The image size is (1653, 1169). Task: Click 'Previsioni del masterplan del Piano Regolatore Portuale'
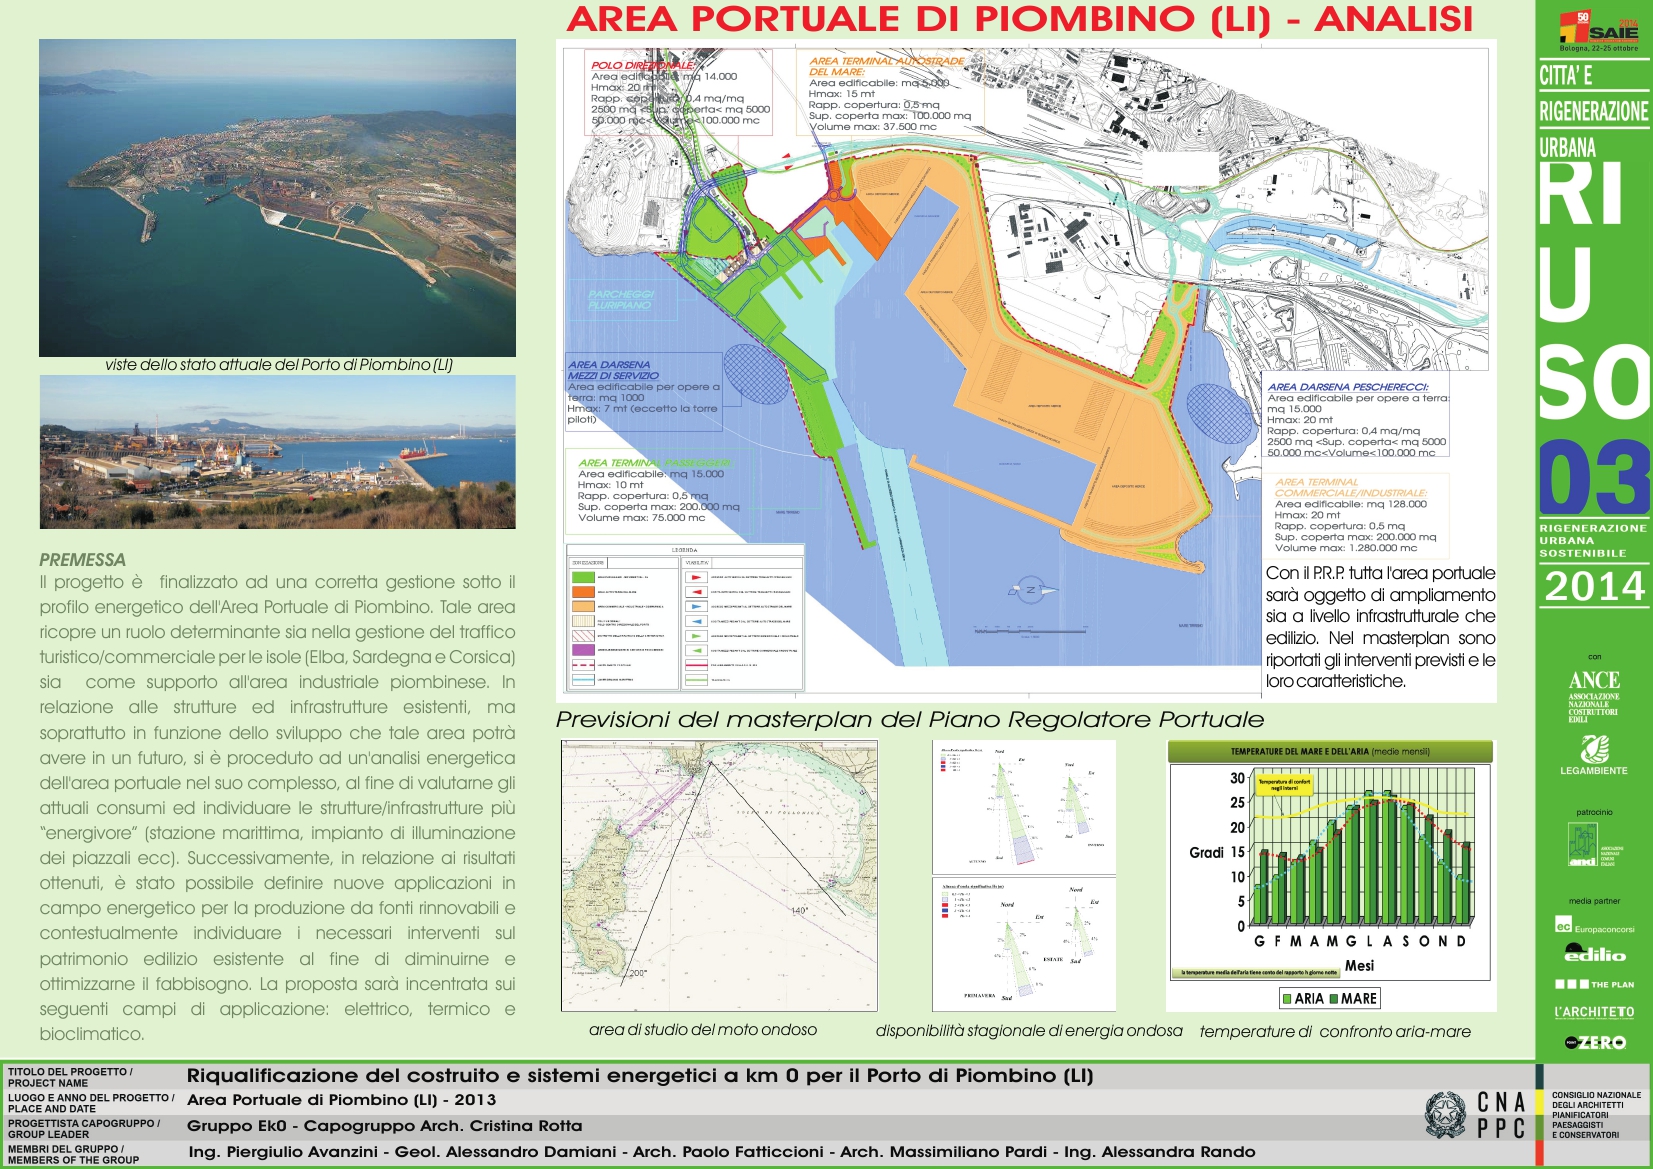point(910,720)
